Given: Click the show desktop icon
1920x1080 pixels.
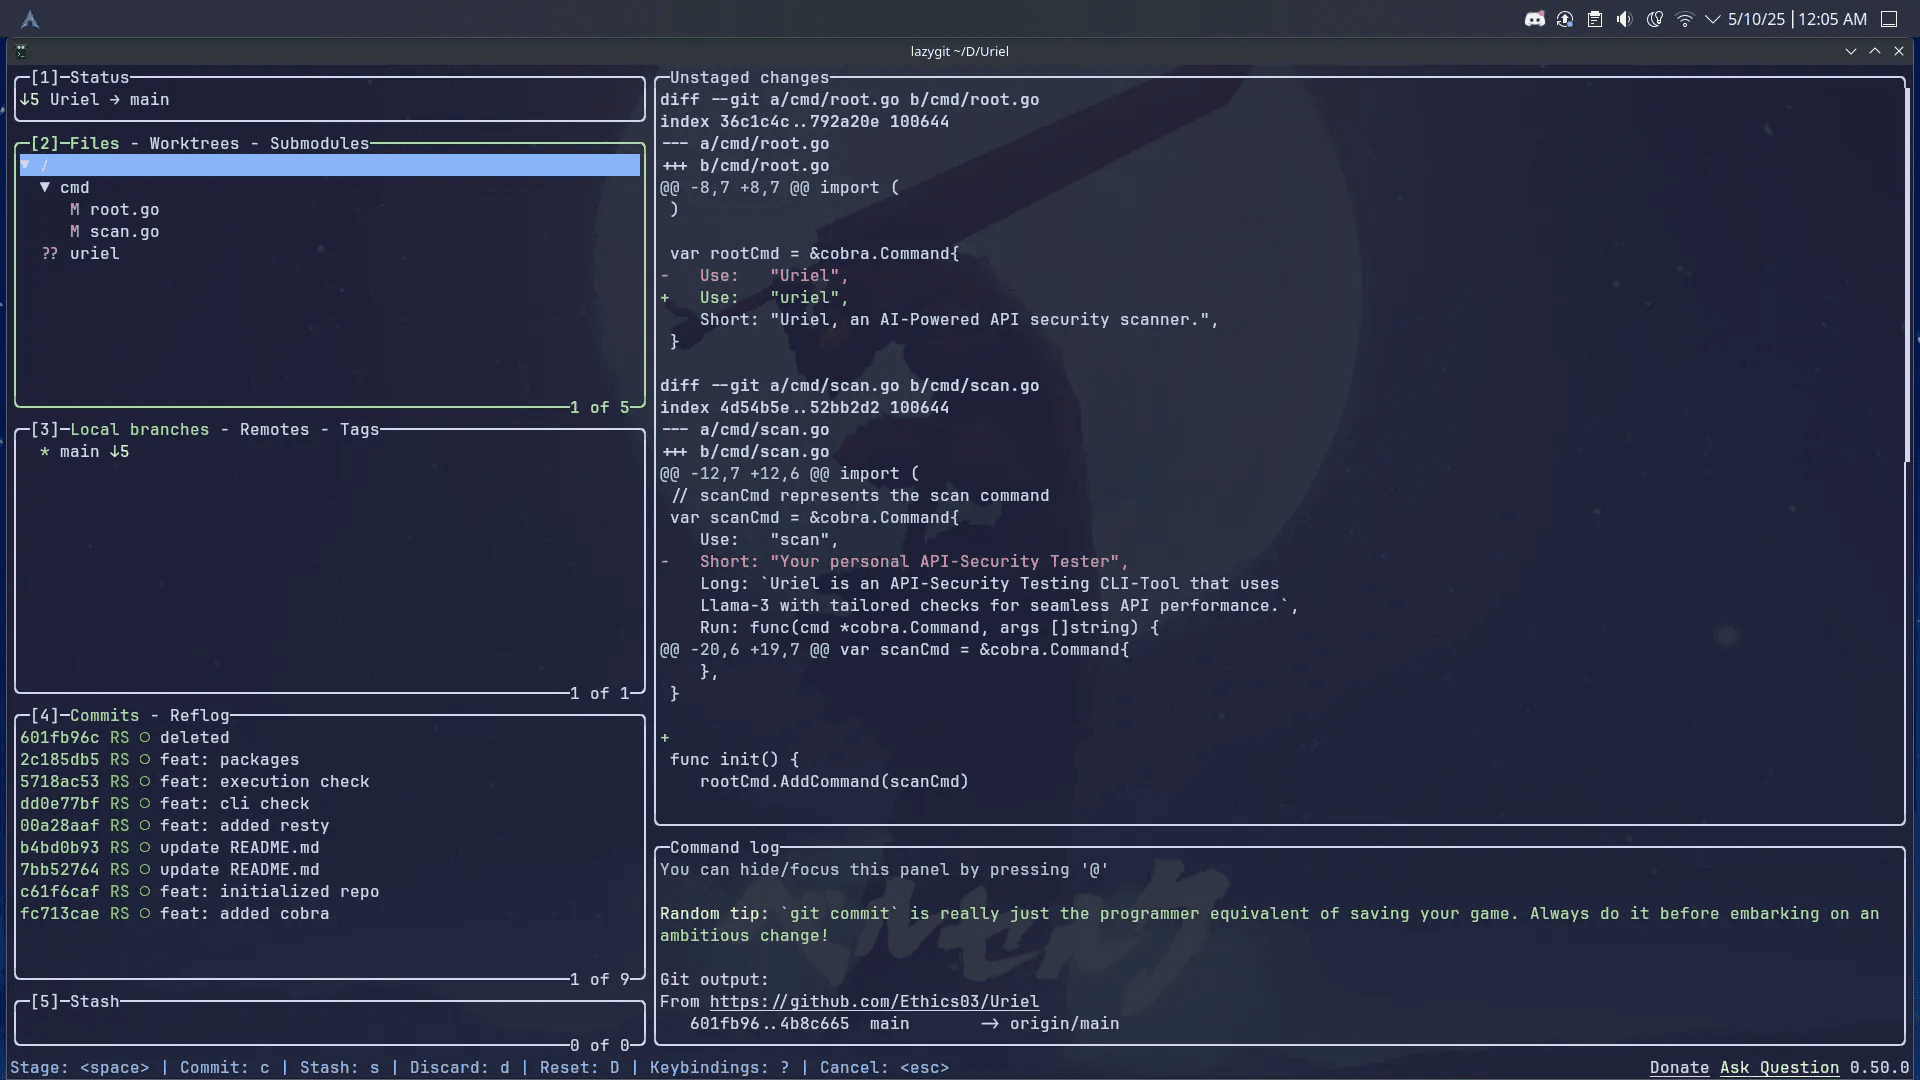Looking at the screenshot, I should pyautogui.click(x=1889, y=19).
